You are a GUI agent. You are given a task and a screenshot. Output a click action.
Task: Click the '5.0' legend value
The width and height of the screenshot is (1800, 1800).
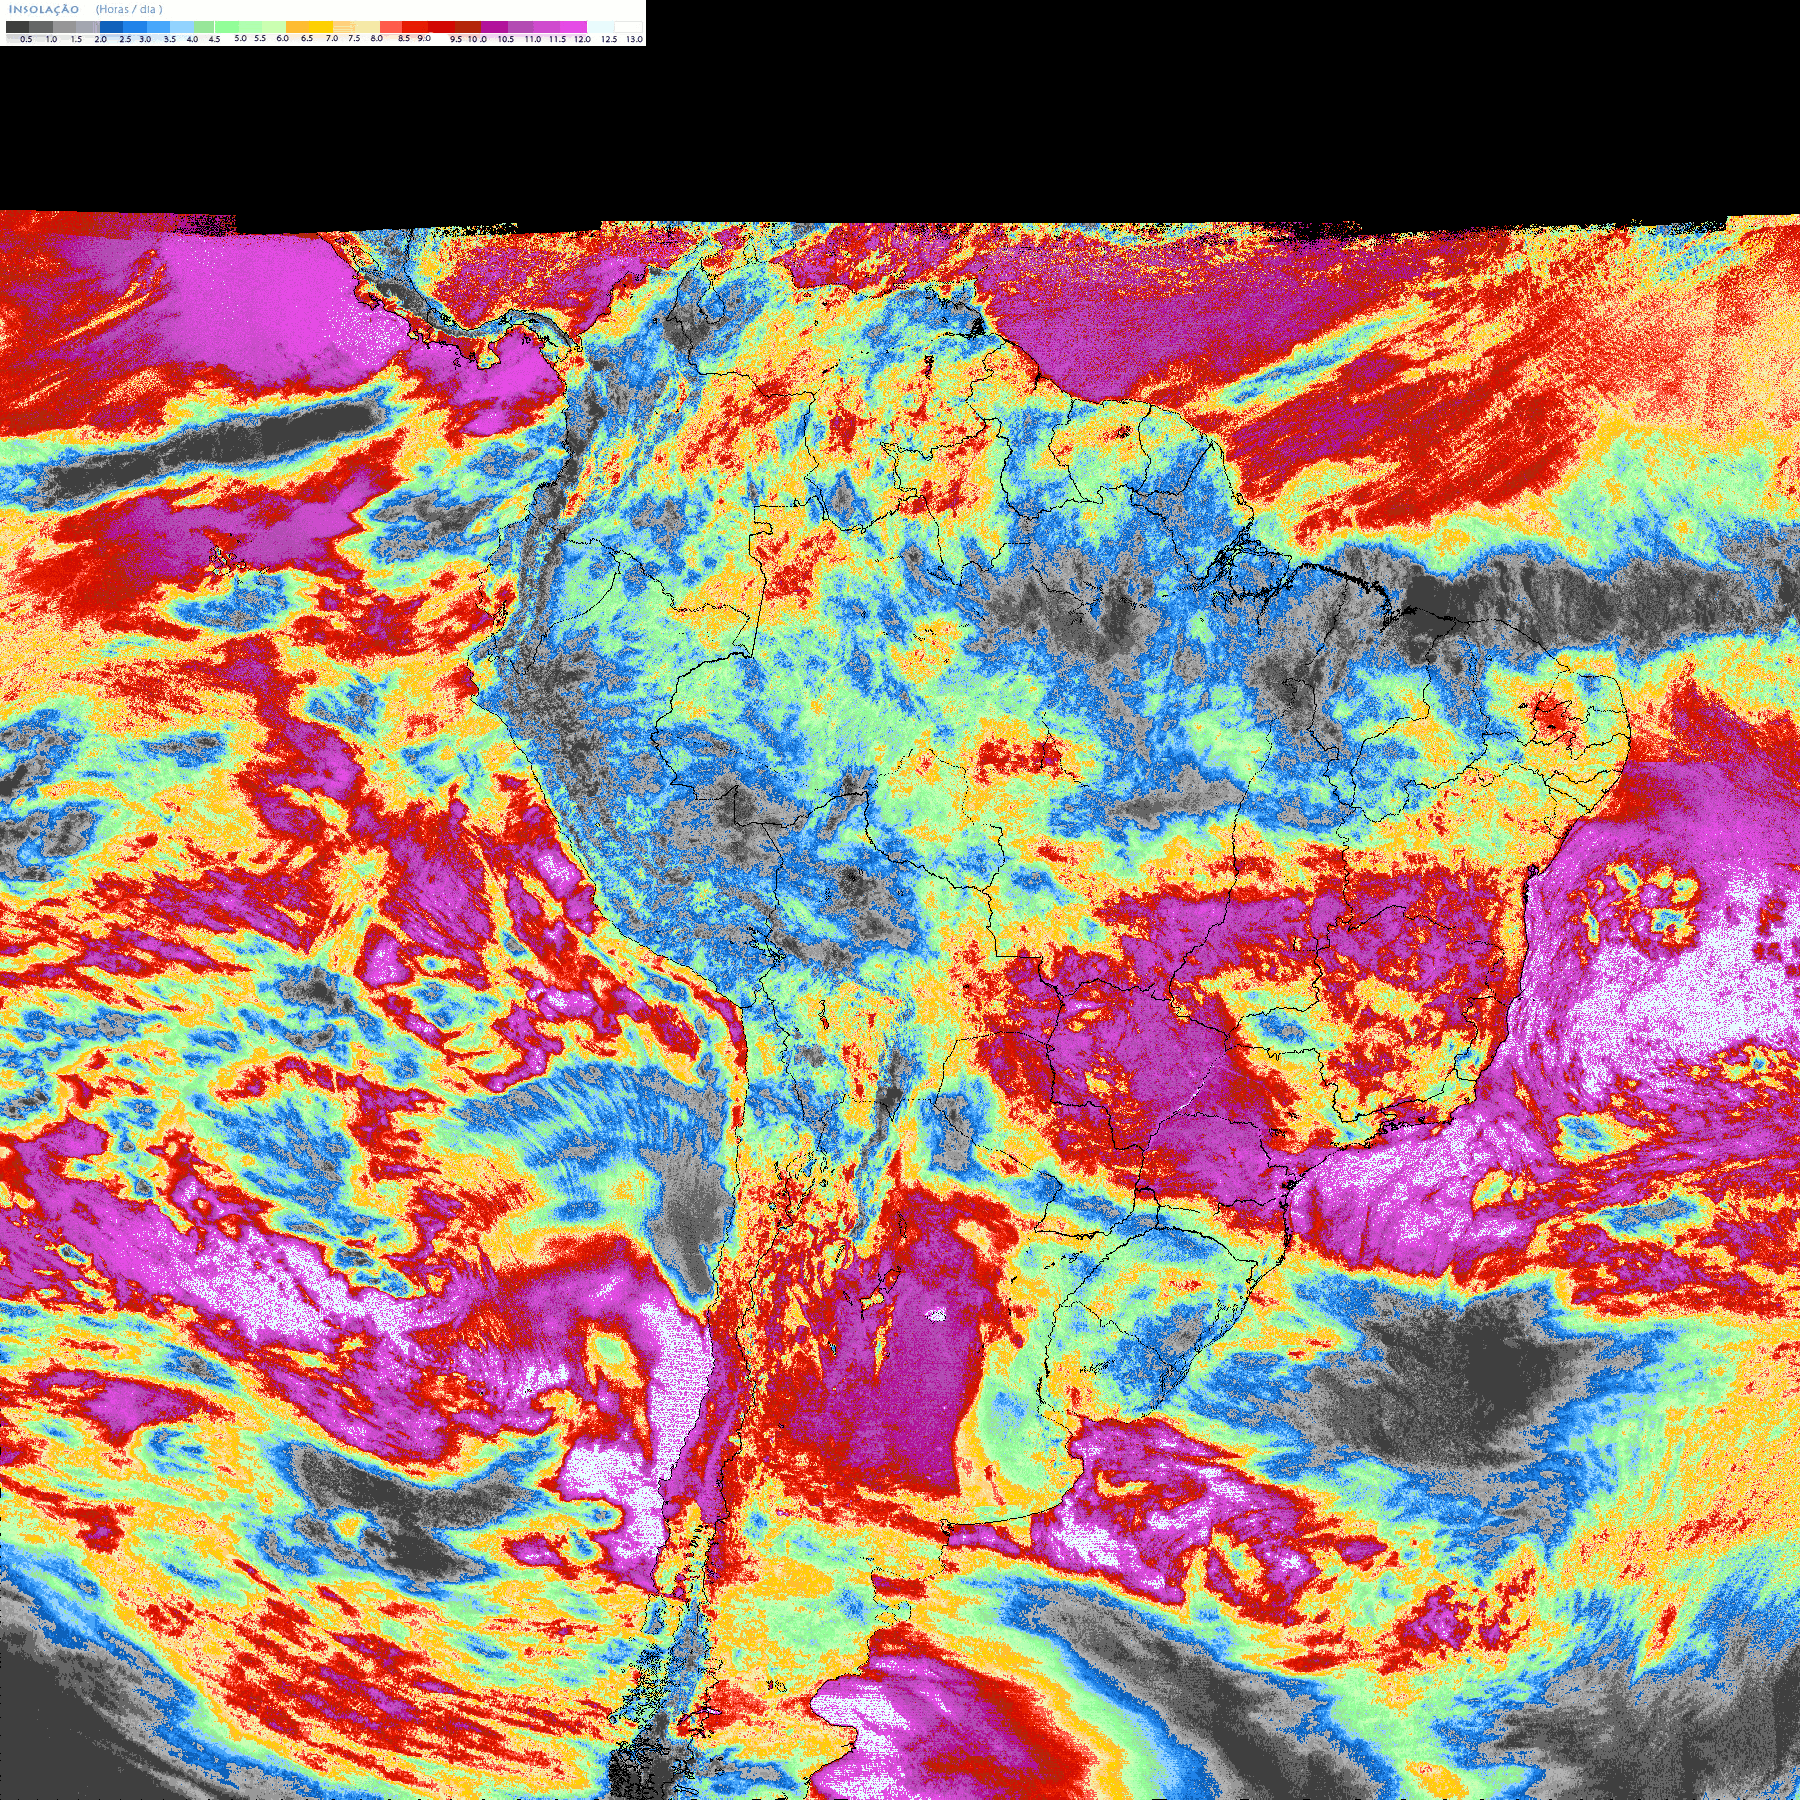click(240, 38)
